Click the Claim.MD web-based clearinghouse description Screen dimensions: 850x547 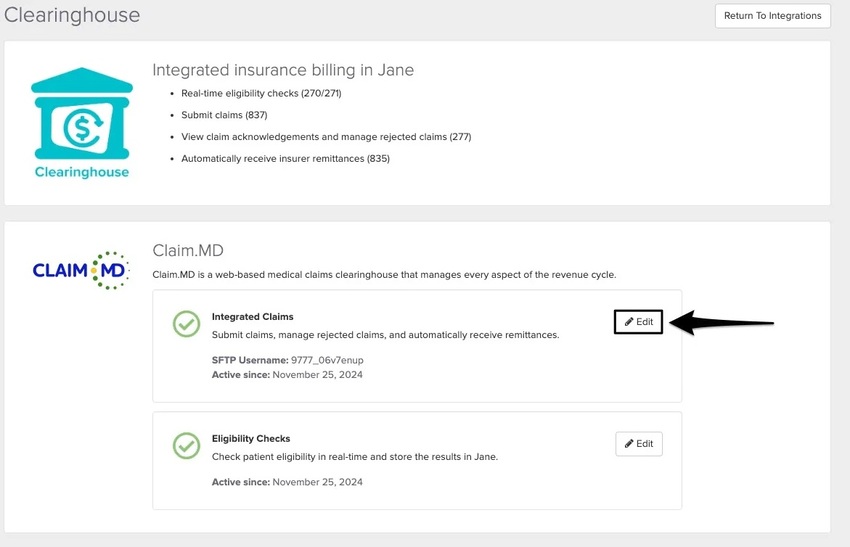[x=384, y=275]
